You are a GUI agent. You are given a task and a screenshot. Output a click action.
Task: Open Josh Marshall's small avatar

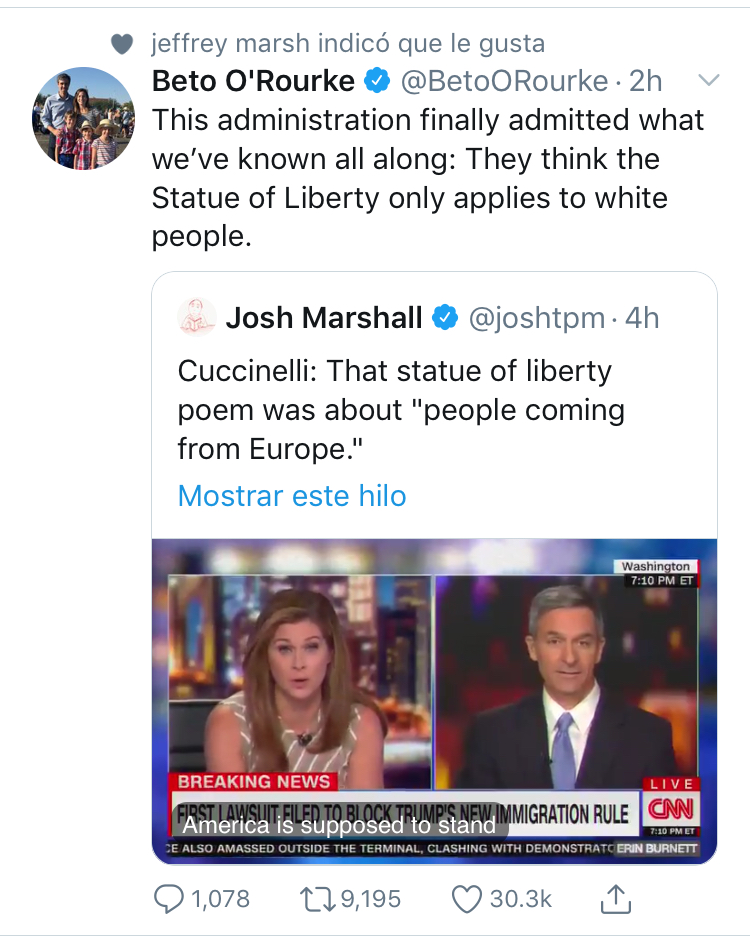coord(197,317)
